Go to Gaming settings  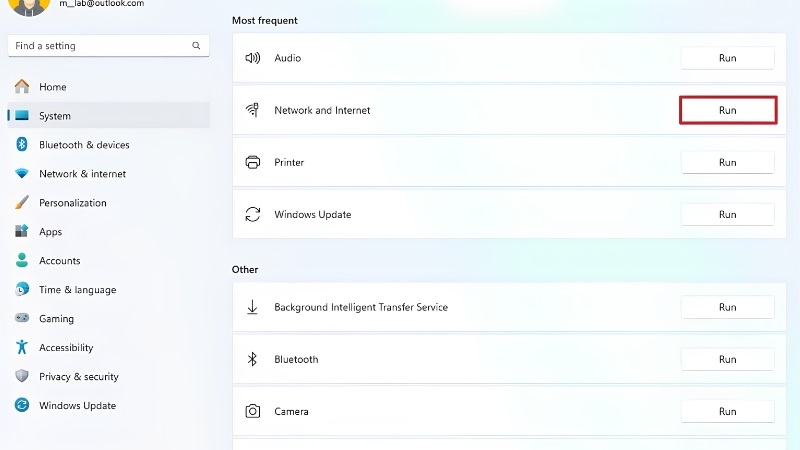[x=109, y=318]
